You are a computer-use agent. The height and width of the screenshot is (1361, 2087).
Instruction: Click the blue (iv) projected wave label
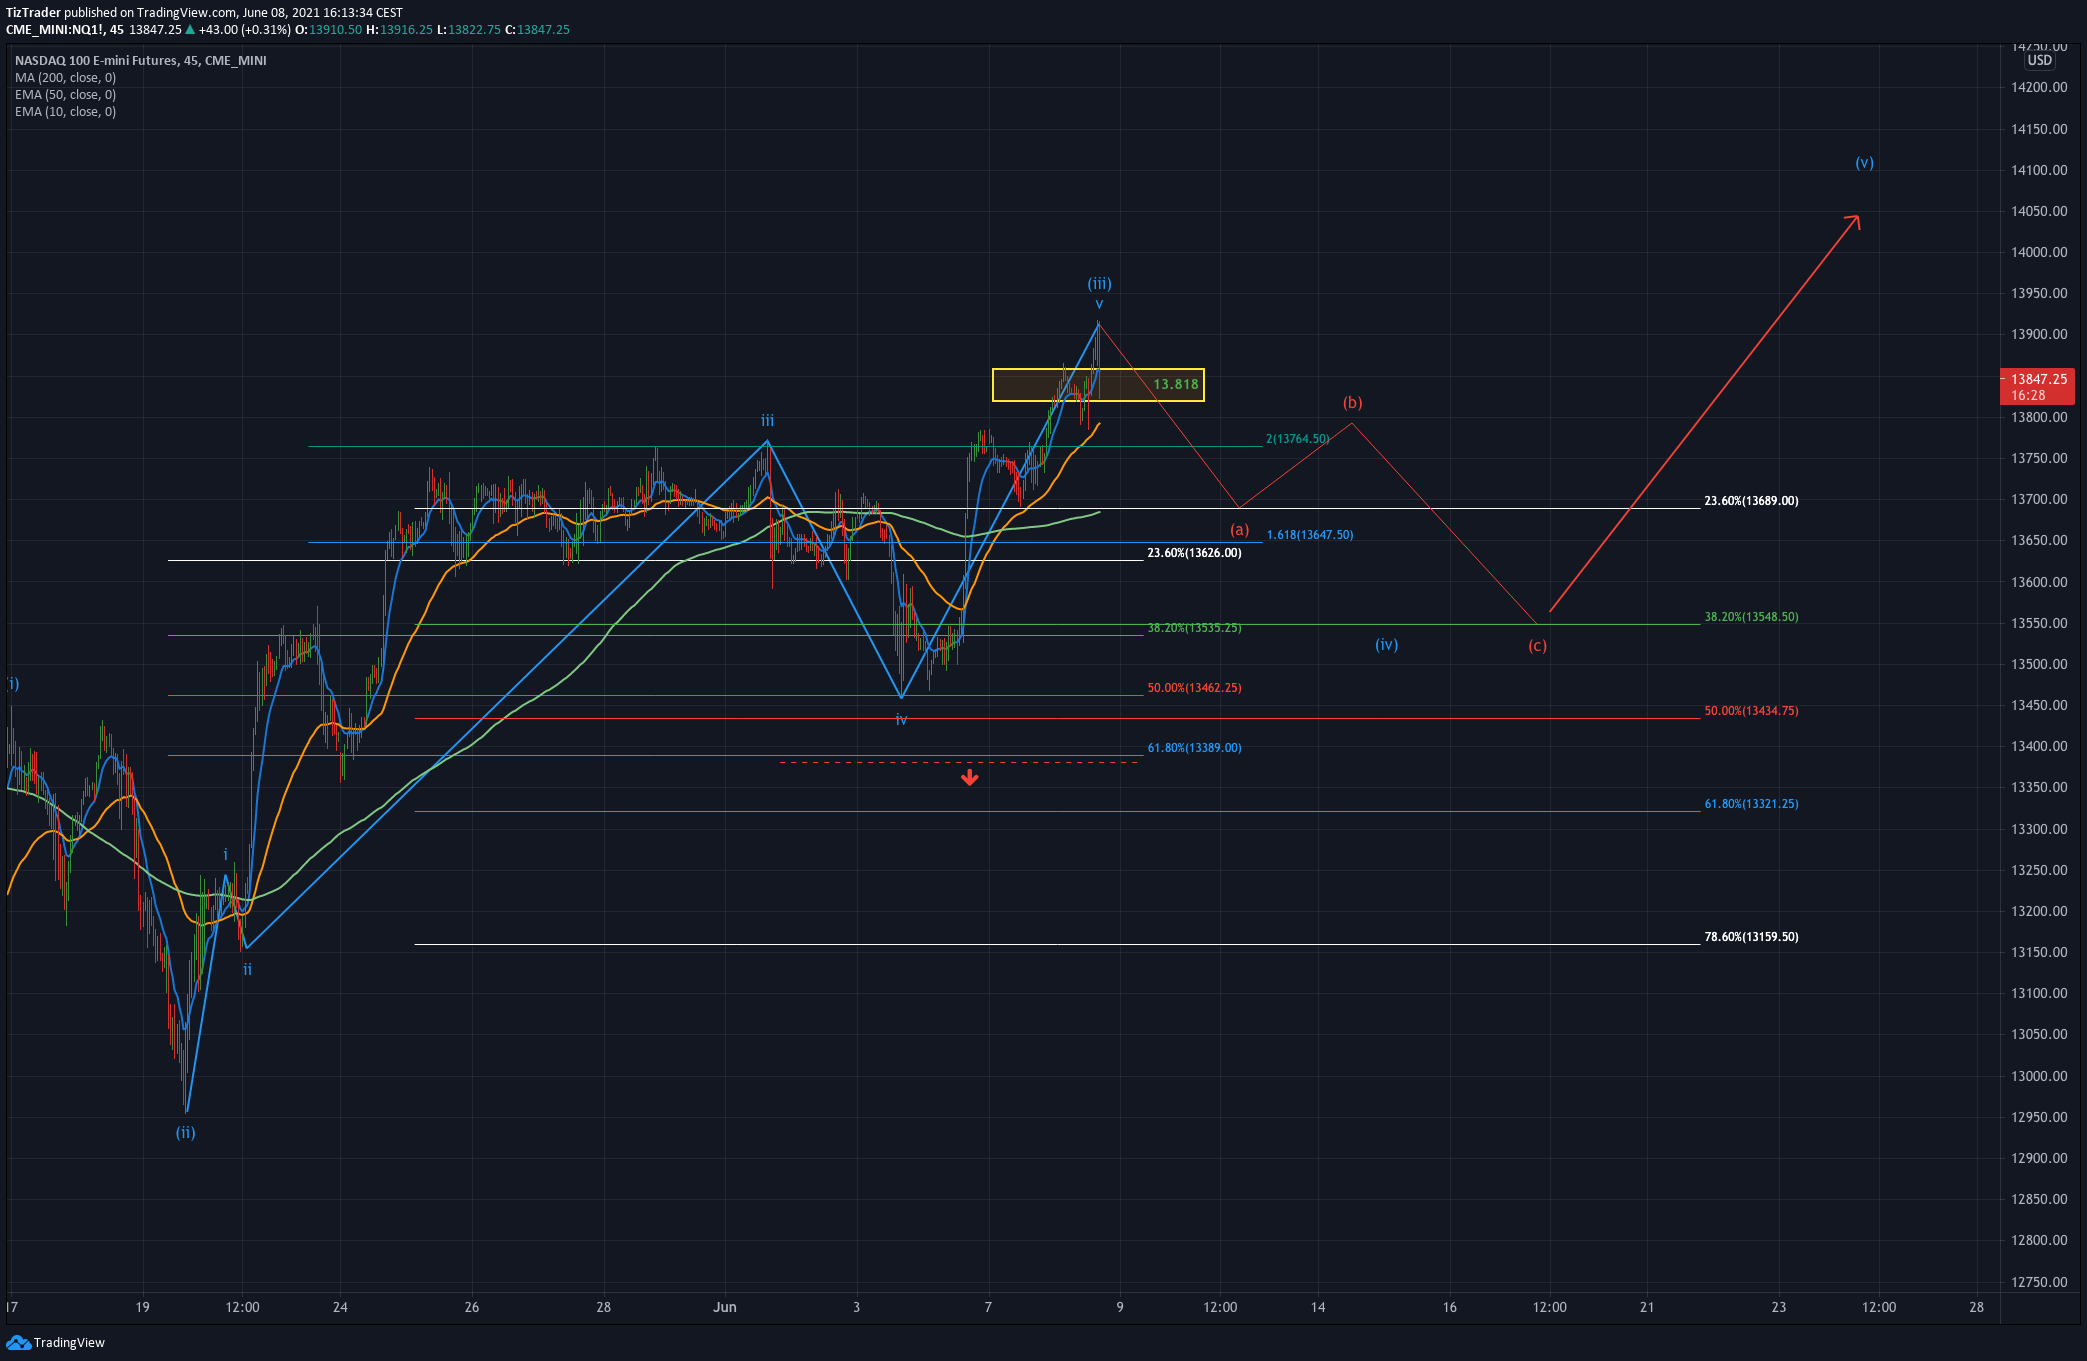tap(1386, 645)
